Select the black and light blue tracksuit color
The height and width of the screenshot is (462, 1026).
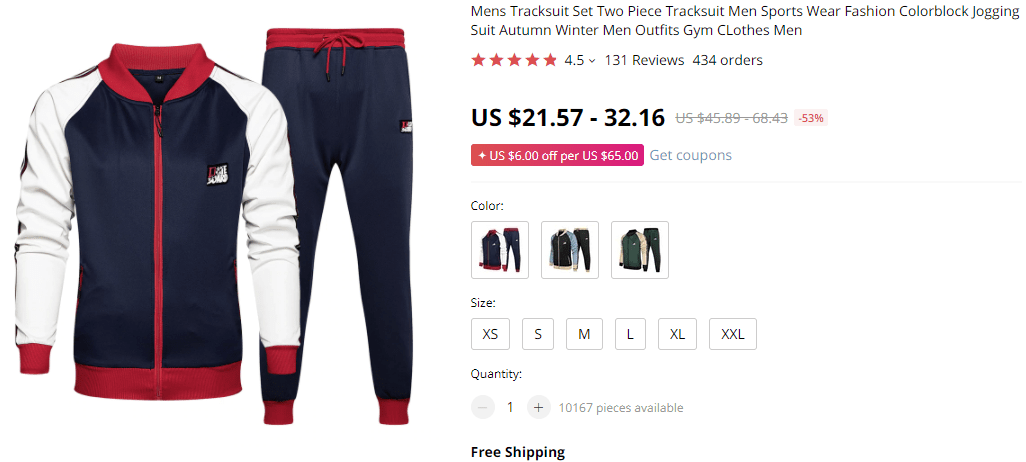pos(570,250)
